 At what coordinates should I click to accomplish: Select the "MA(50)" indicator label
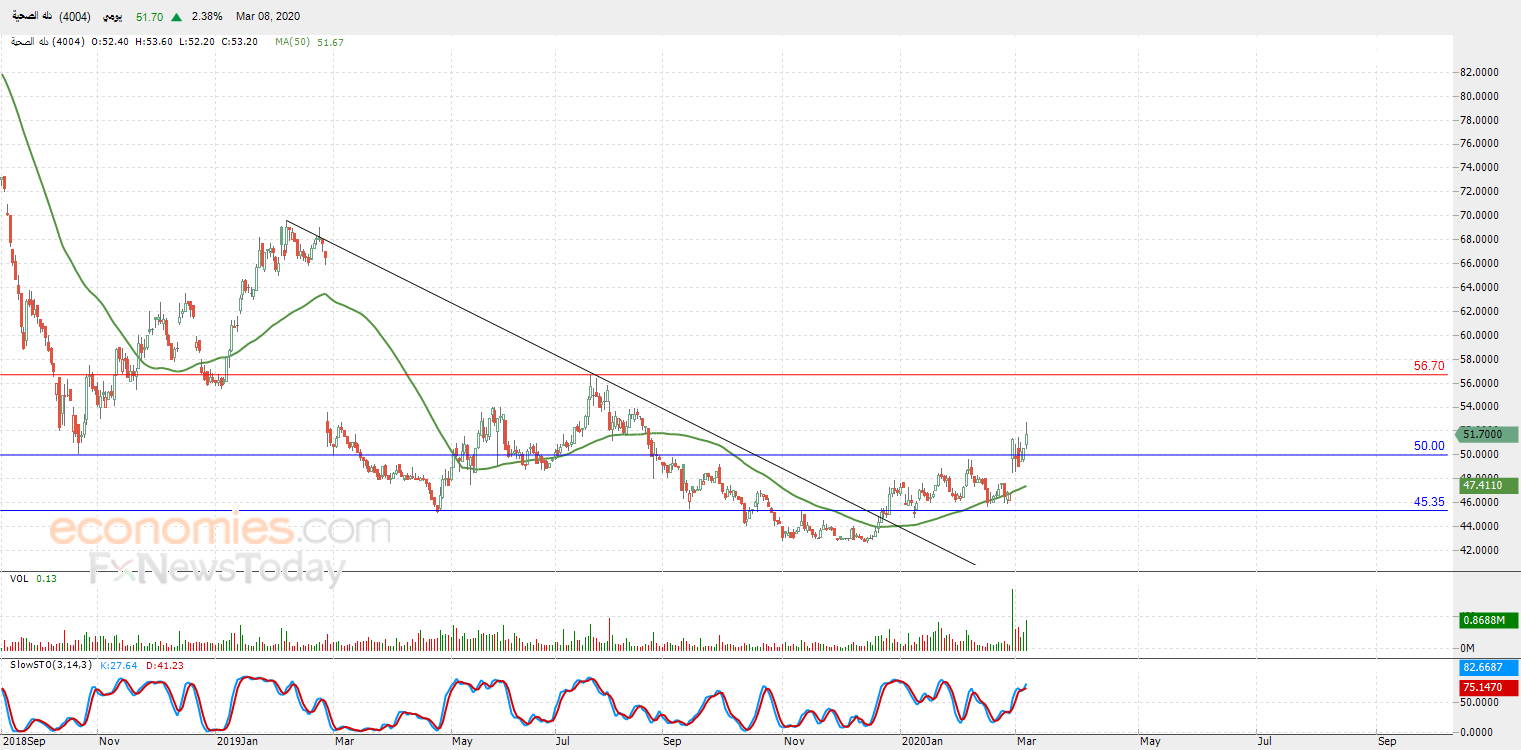294,41
